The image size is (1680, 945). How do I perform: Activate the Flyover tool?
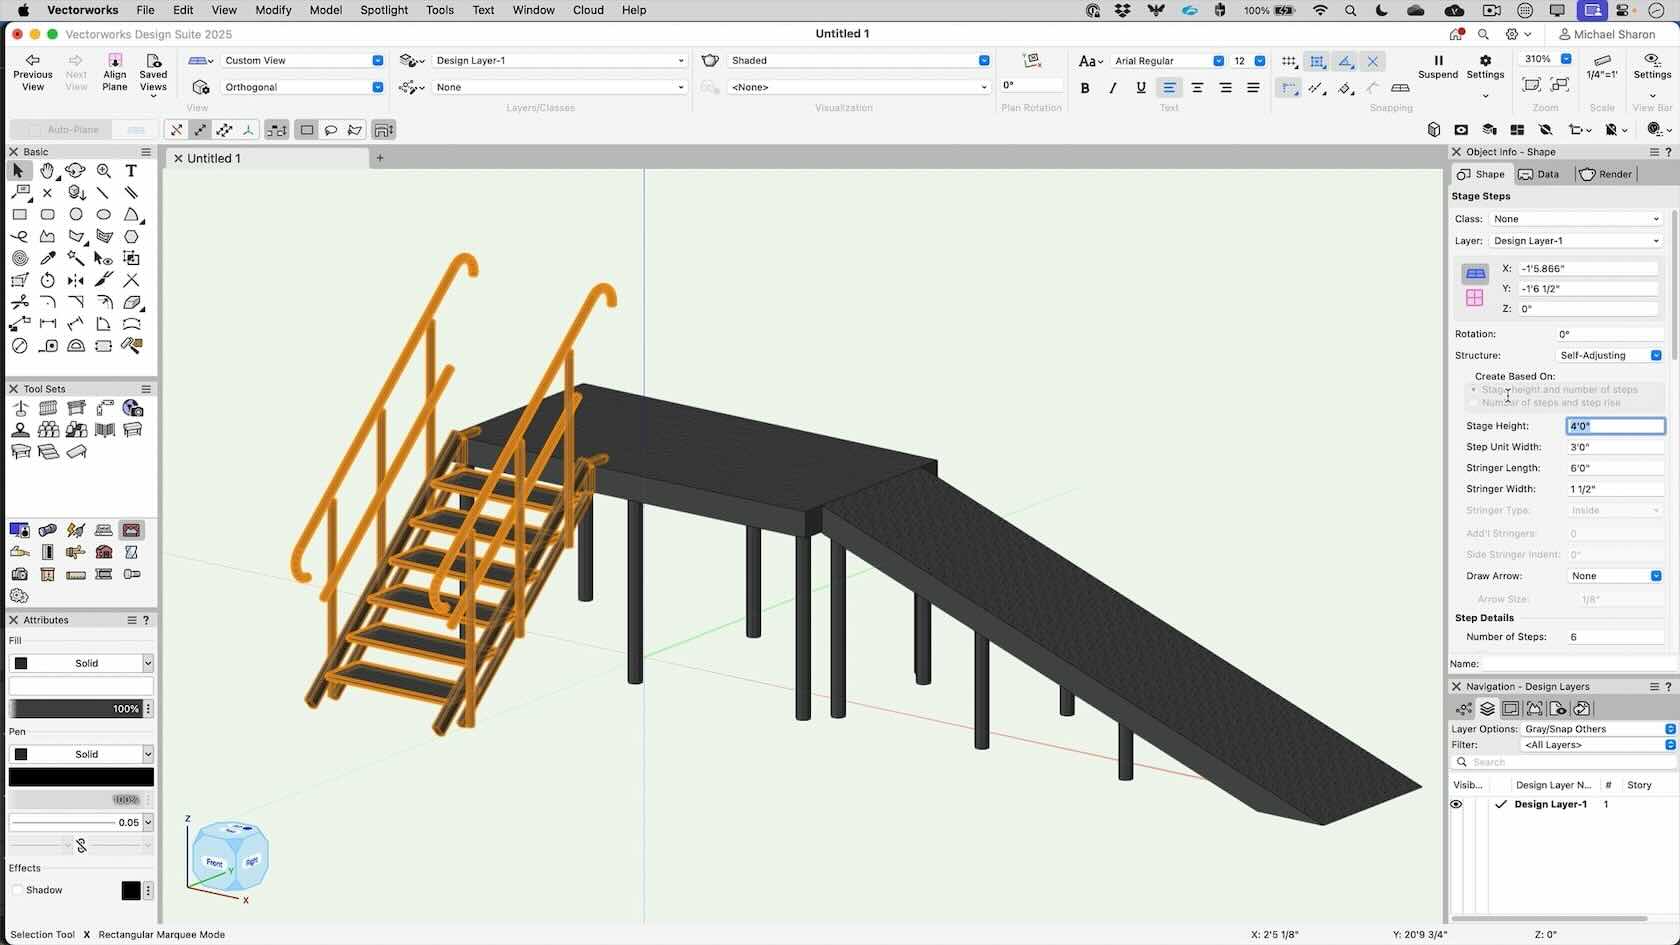tap(76, 171)
